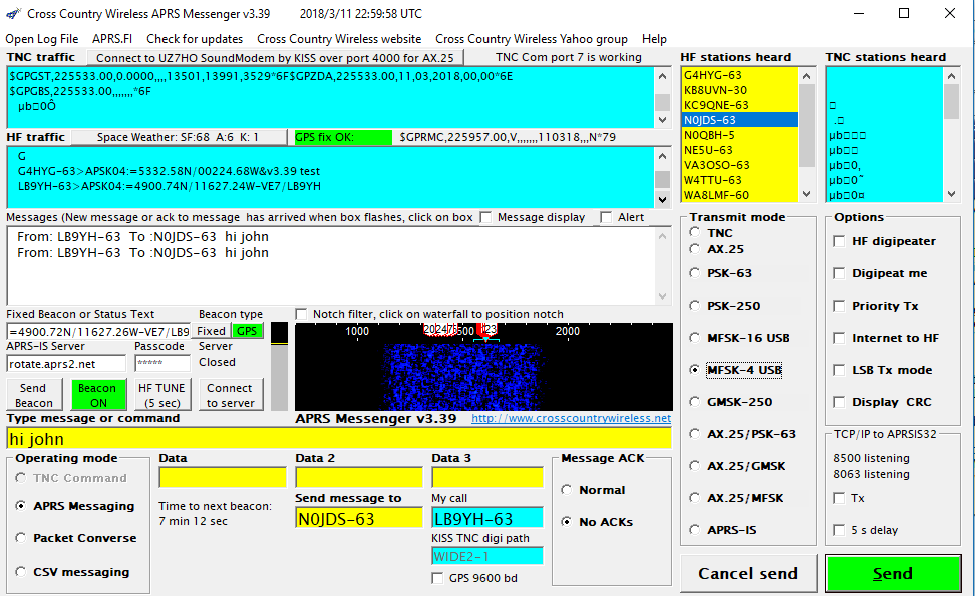
Task: Select Packet Converse operating mode
Action: click(x=21, y=538)
